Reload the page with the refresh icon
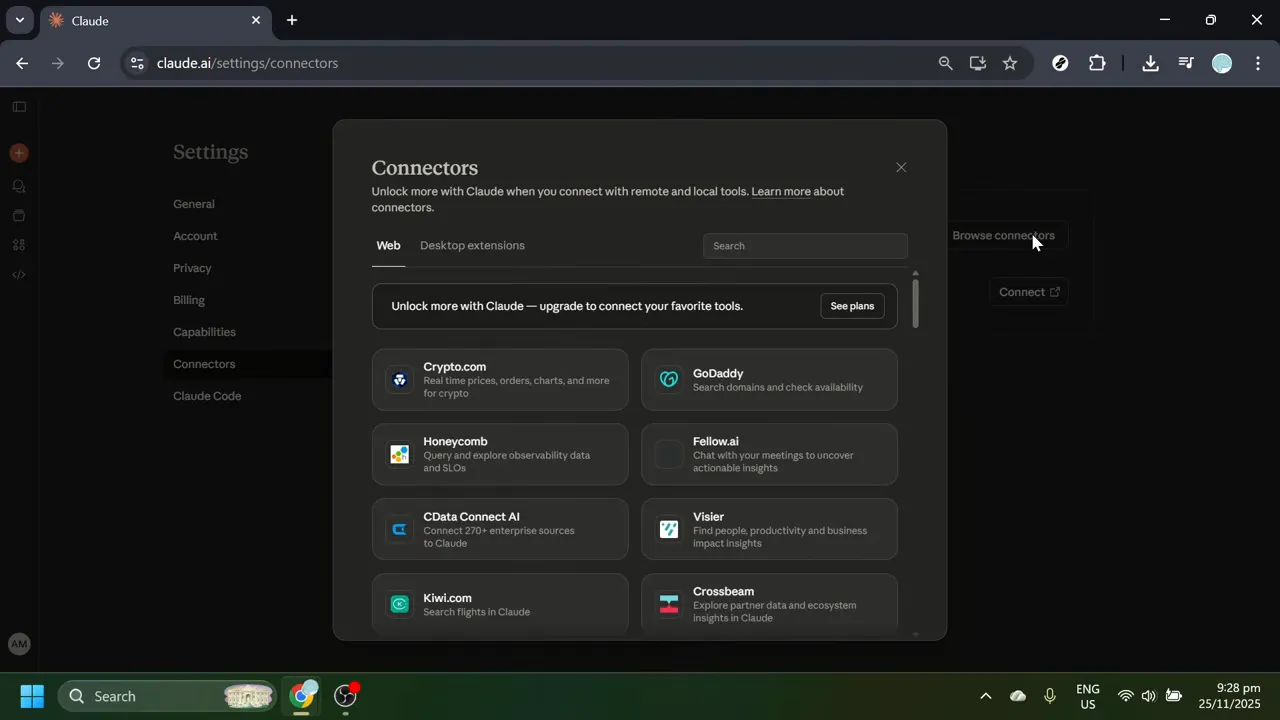 (x=94, y=63)
